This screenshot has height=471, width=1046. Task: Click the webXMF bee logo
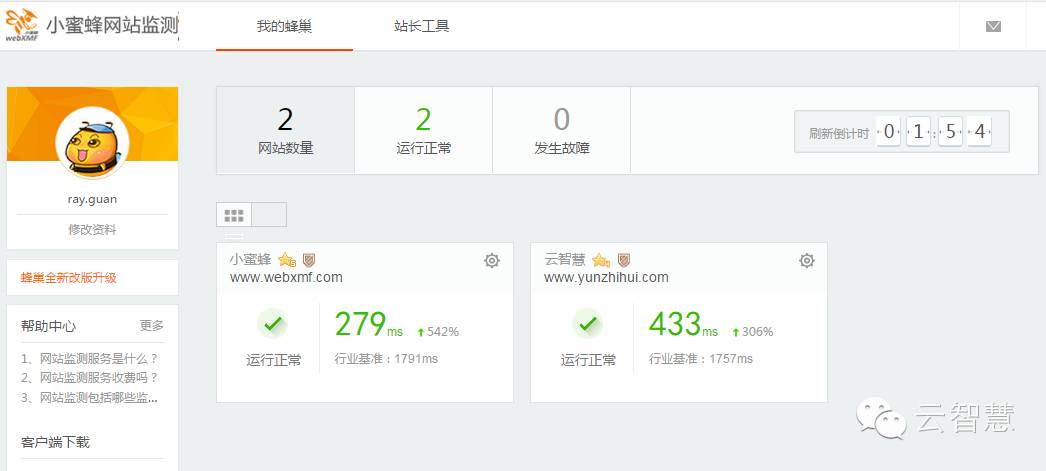click(x=22, y=25)
